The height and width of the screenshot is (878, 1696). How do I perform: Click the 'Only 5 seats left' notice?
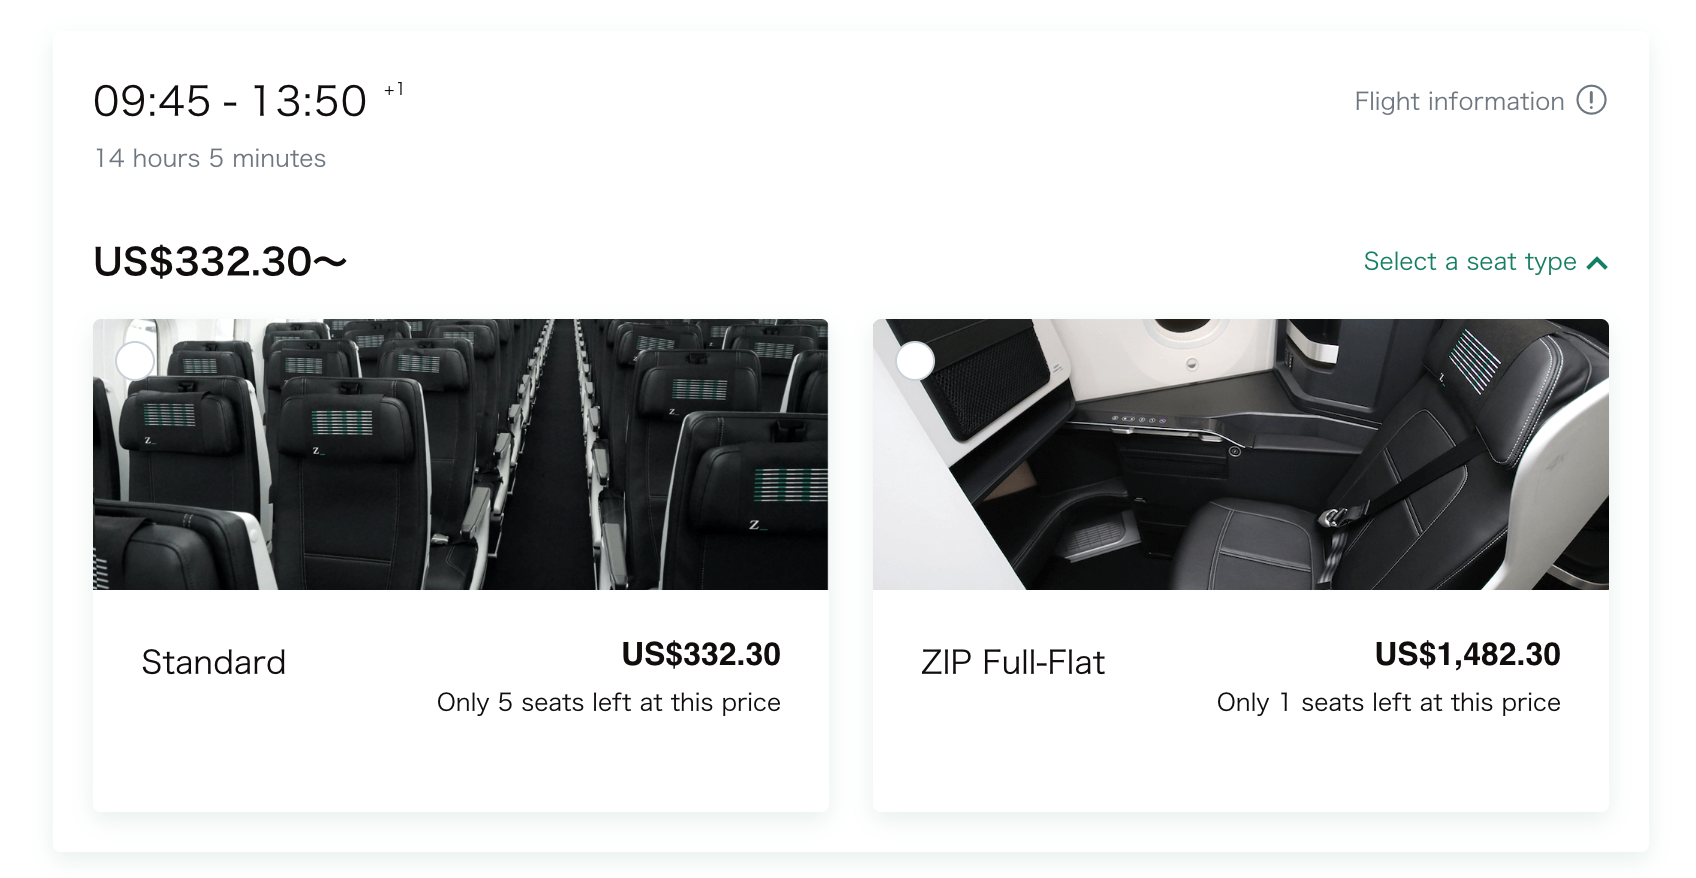click(x=608, y=702)
